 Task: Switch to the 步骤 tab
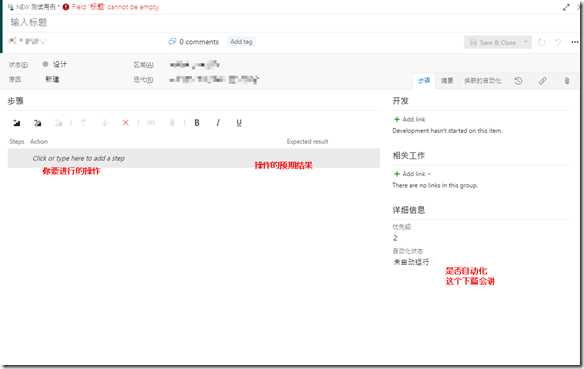[424, 80]
